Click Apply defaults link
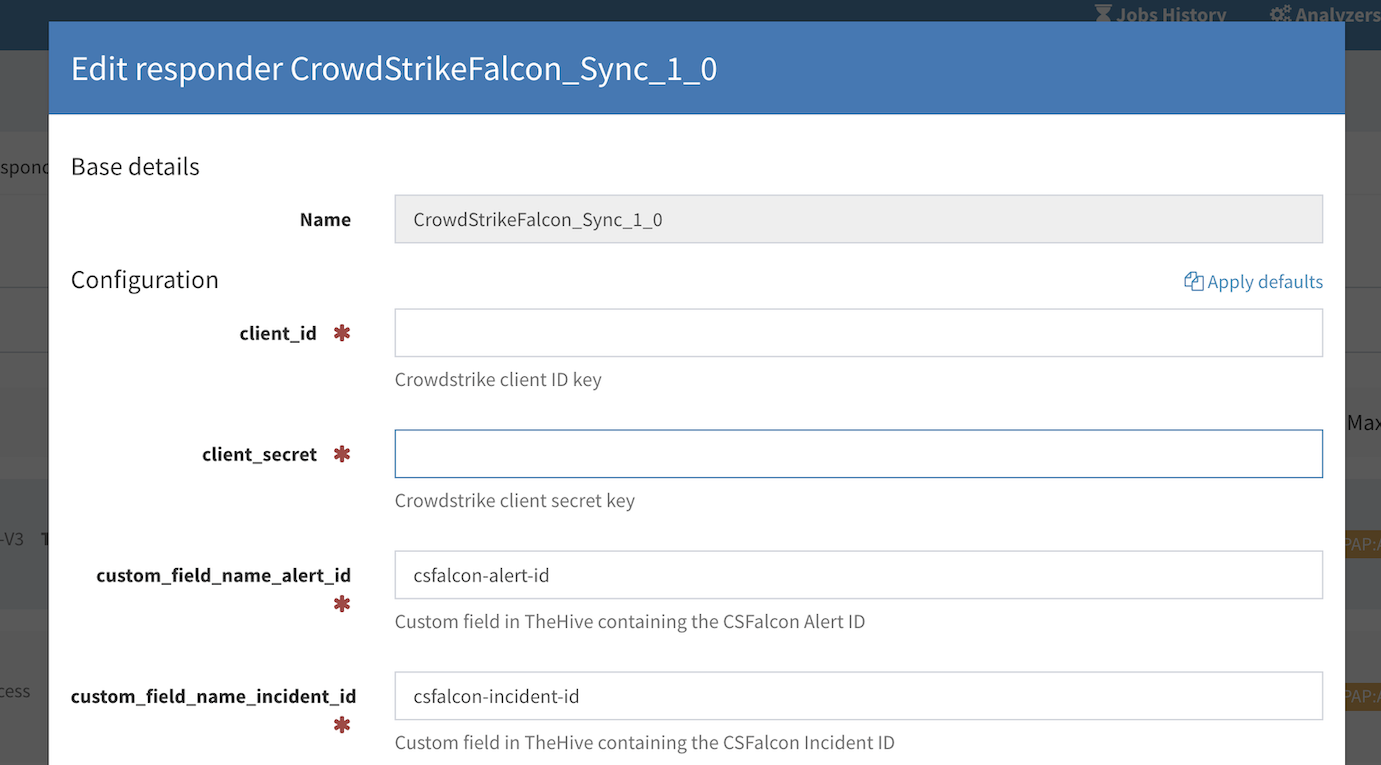 (x=1254, y=282)
